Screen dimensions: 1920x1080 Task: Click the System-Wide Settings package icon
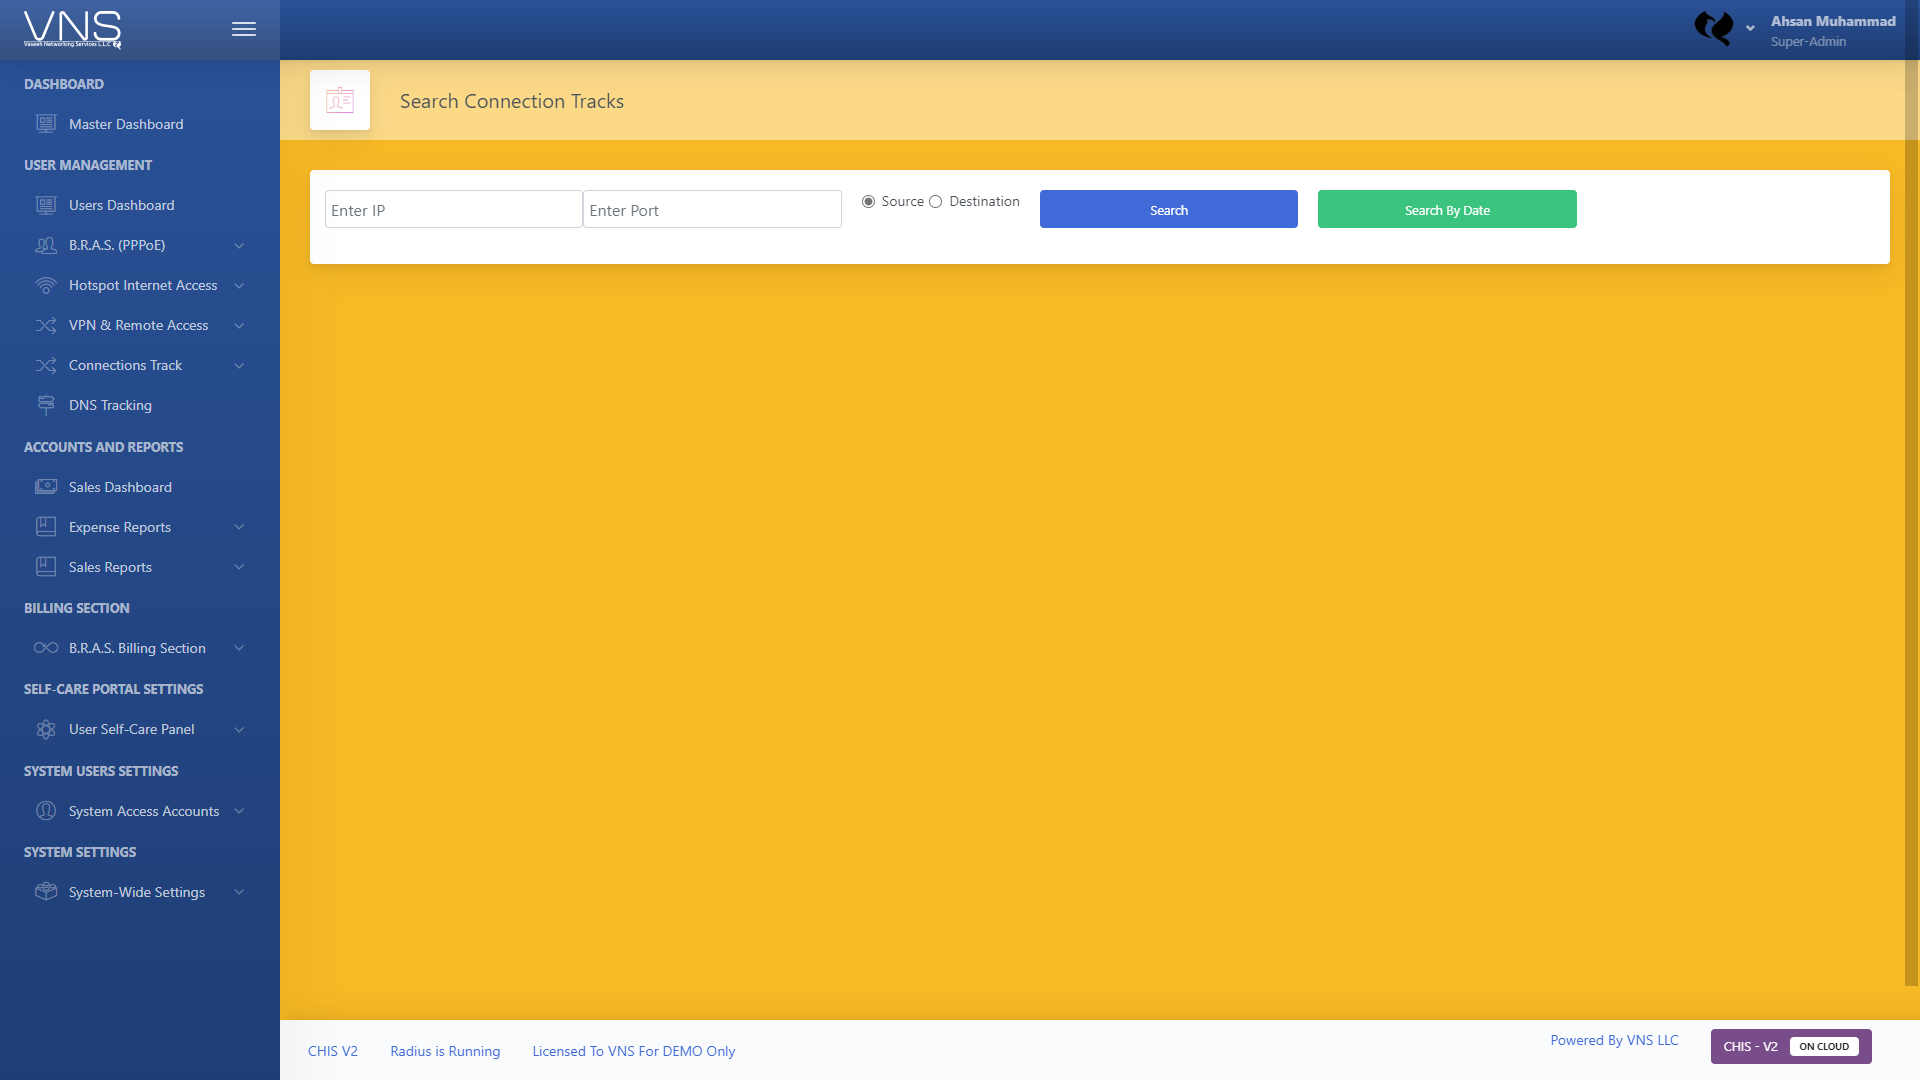click(46, 891)
